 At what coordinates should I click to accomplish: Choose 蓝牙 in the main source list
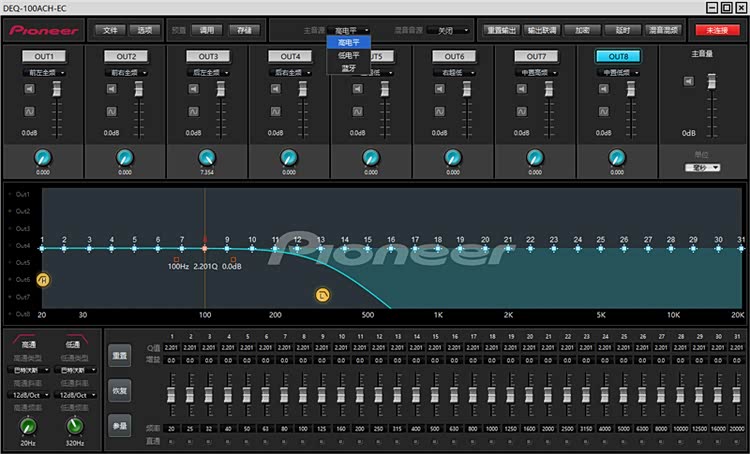(349, 69)
